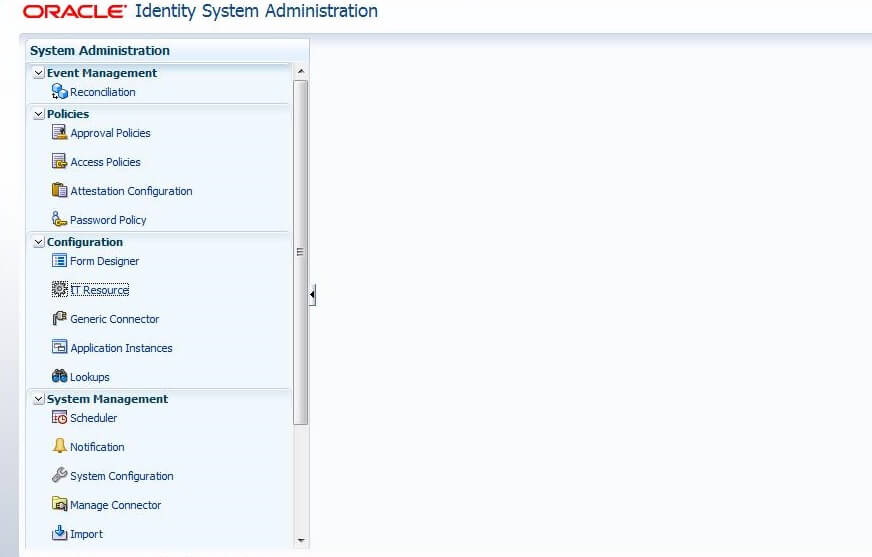The width and height of the screenshot is (872, 557).
Task: Click the Password Policy key icon
Action: click(x=59, y=220)
